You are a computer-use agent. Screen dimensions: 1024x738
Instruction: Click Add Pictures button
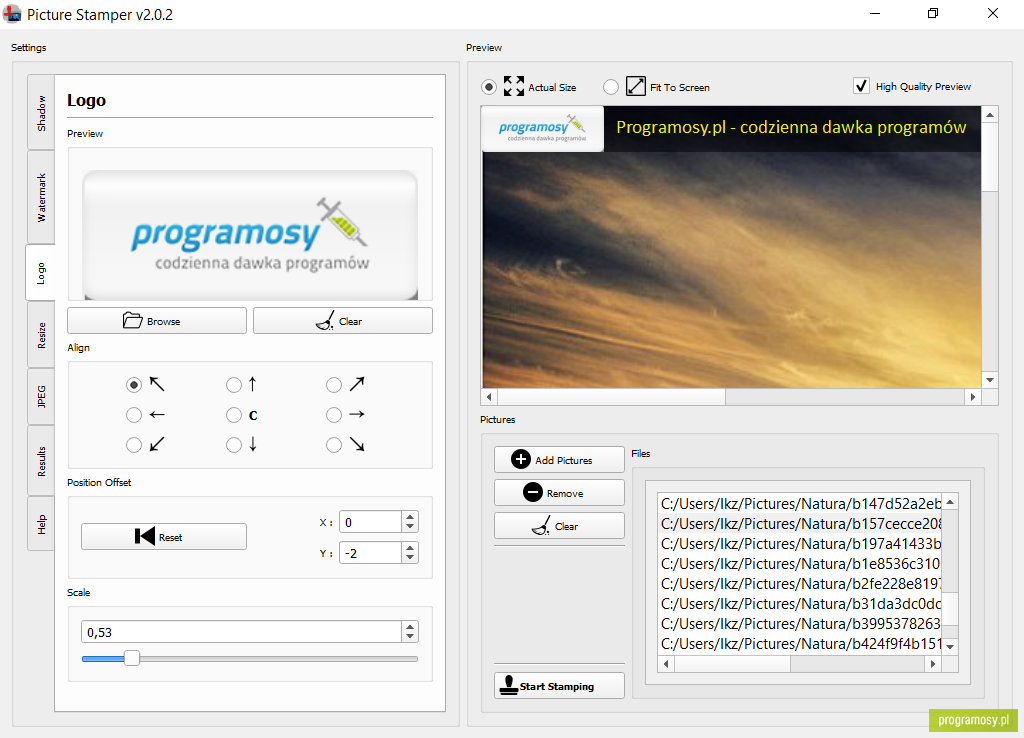[x=559, y=460]
